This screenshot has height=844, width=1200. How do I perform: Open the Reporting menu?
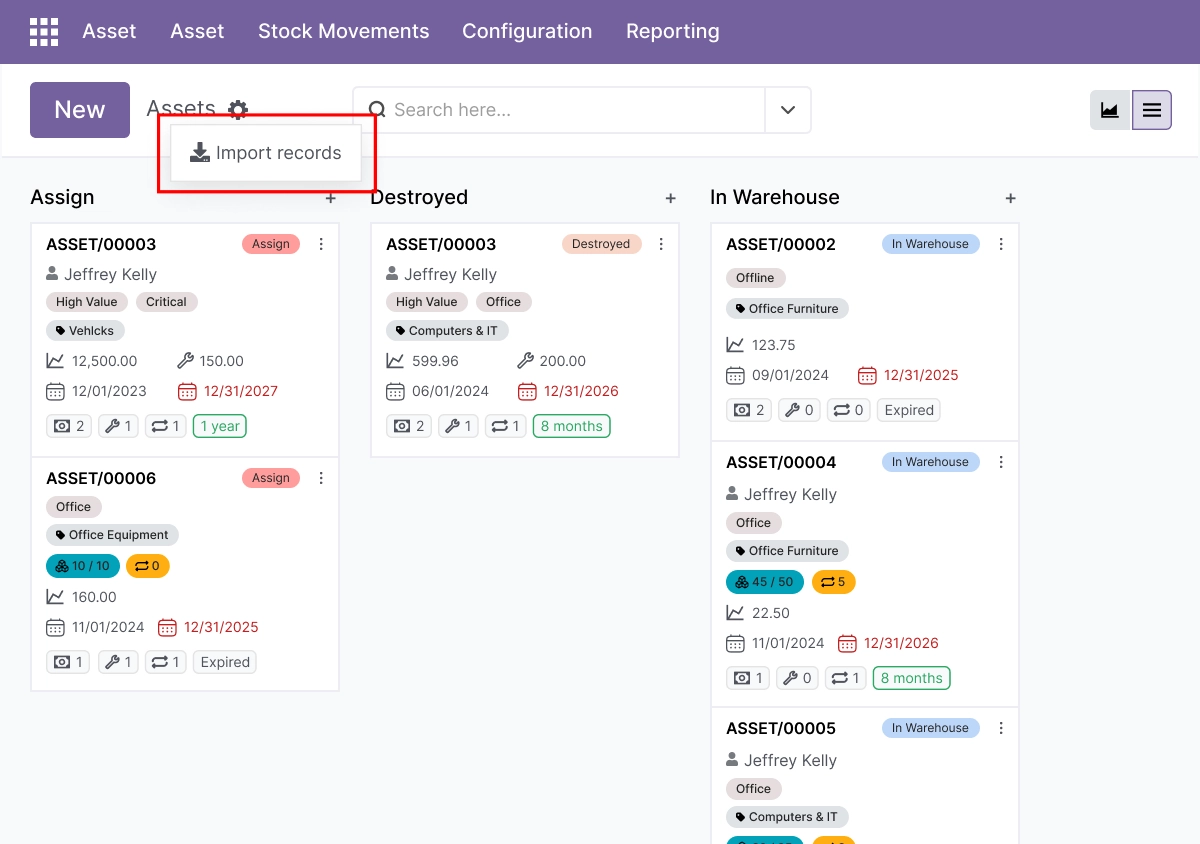tap(673, 32)
